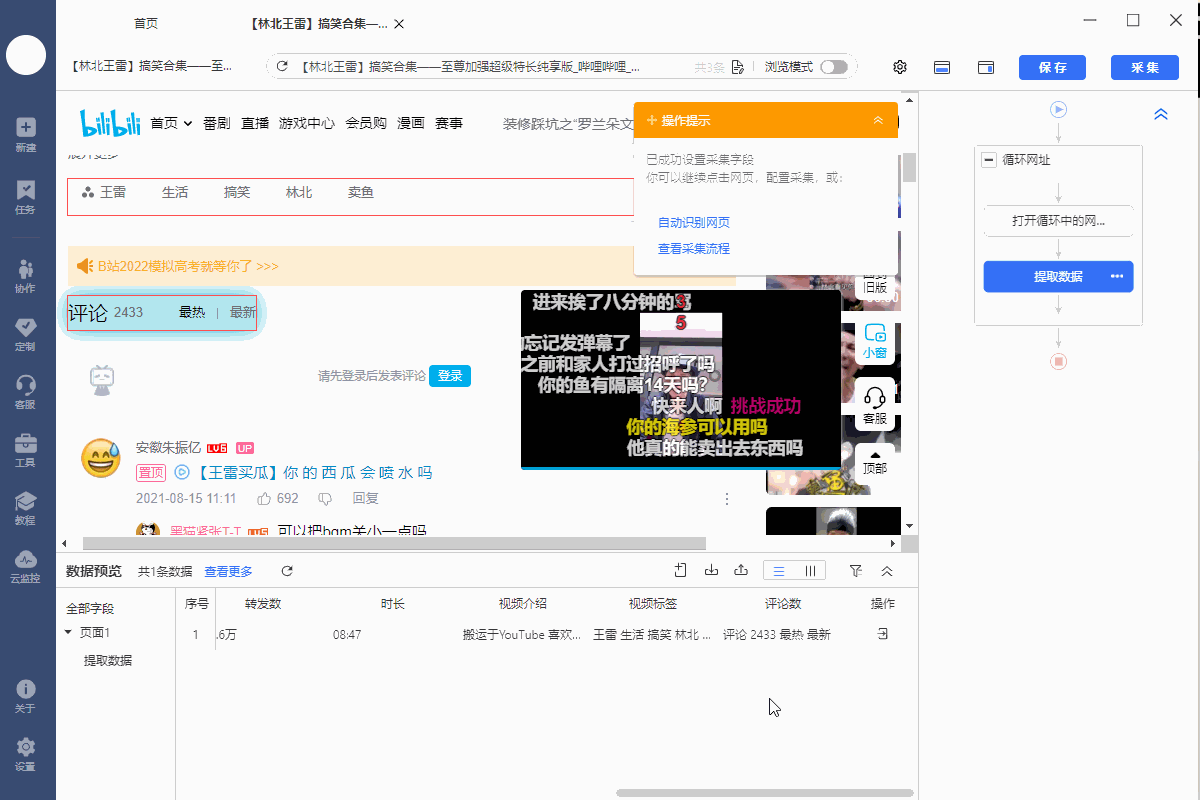Open 游戏中心 in bilibili navigation
The height and width of the screenshot is (800, 1200).
(x=307, y=123)
